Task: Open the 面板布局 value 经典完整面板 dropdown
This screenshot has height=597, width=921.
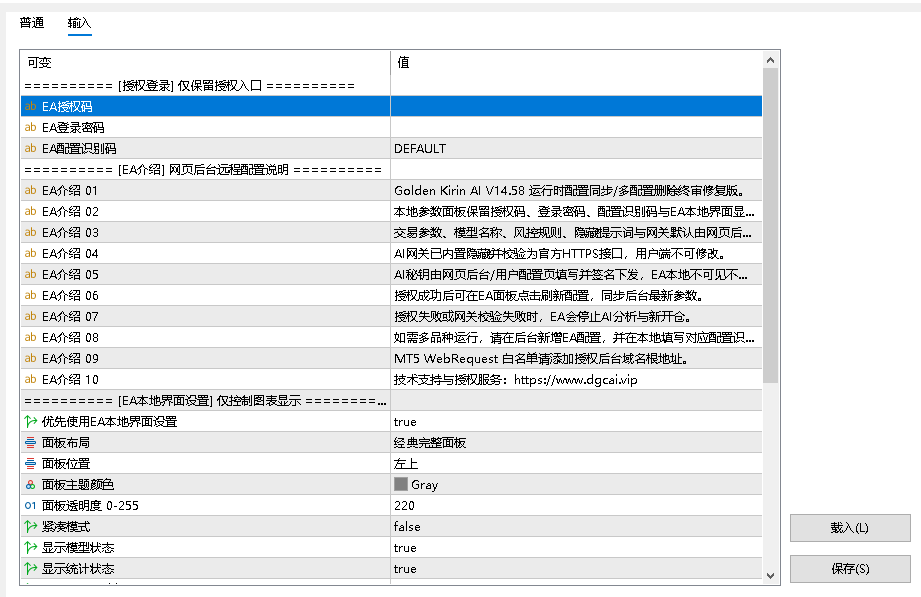Action: click(576, 443)
